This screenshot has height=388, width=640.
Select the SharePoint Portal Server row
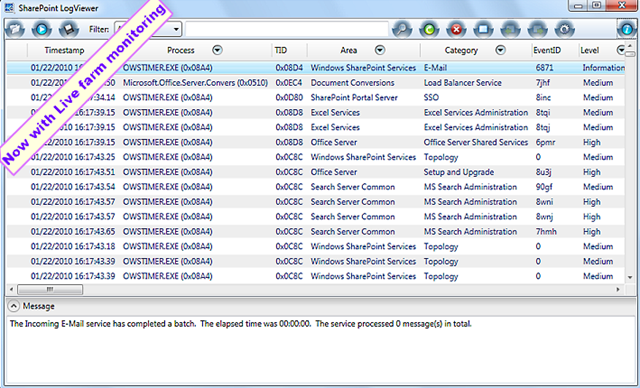coord(315,98)
